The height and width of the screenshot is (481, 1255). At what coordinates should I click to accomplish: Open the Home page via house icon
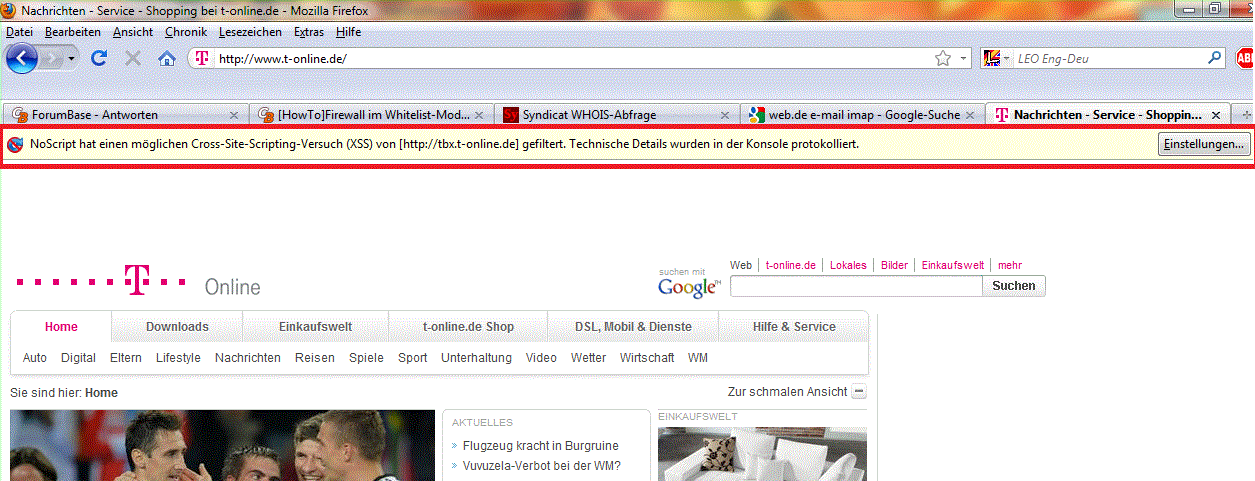[168, 58]
